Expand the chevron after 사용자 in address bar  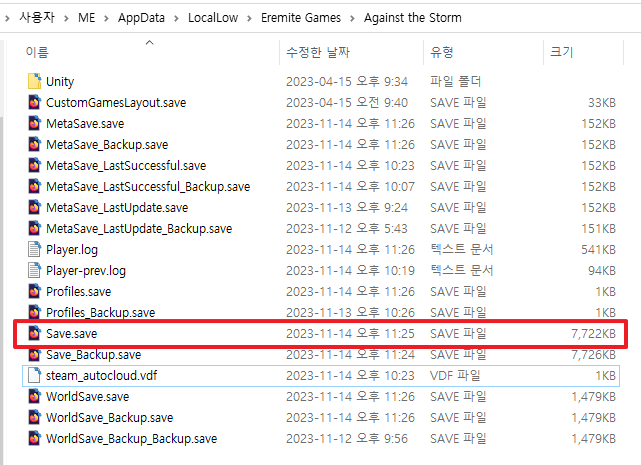[66, 18]
